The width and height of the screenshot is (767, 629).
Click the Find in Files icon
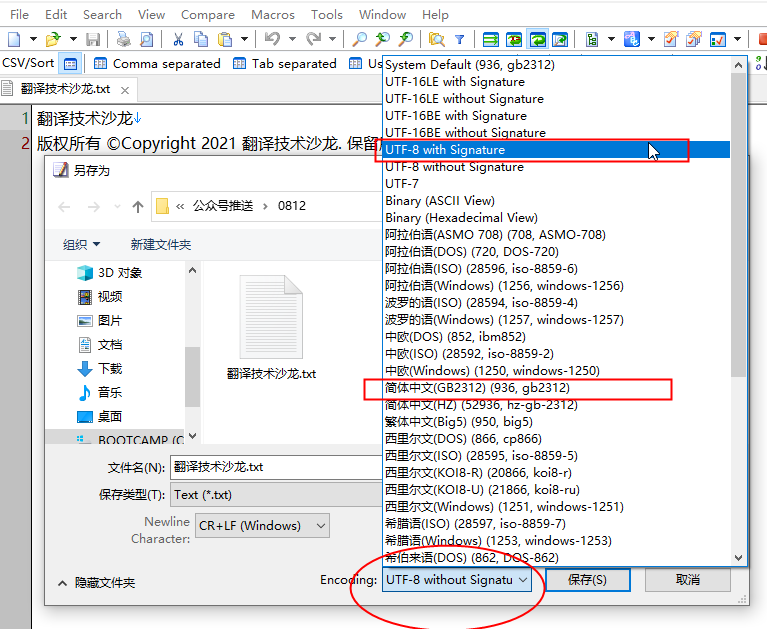[436, 39]
